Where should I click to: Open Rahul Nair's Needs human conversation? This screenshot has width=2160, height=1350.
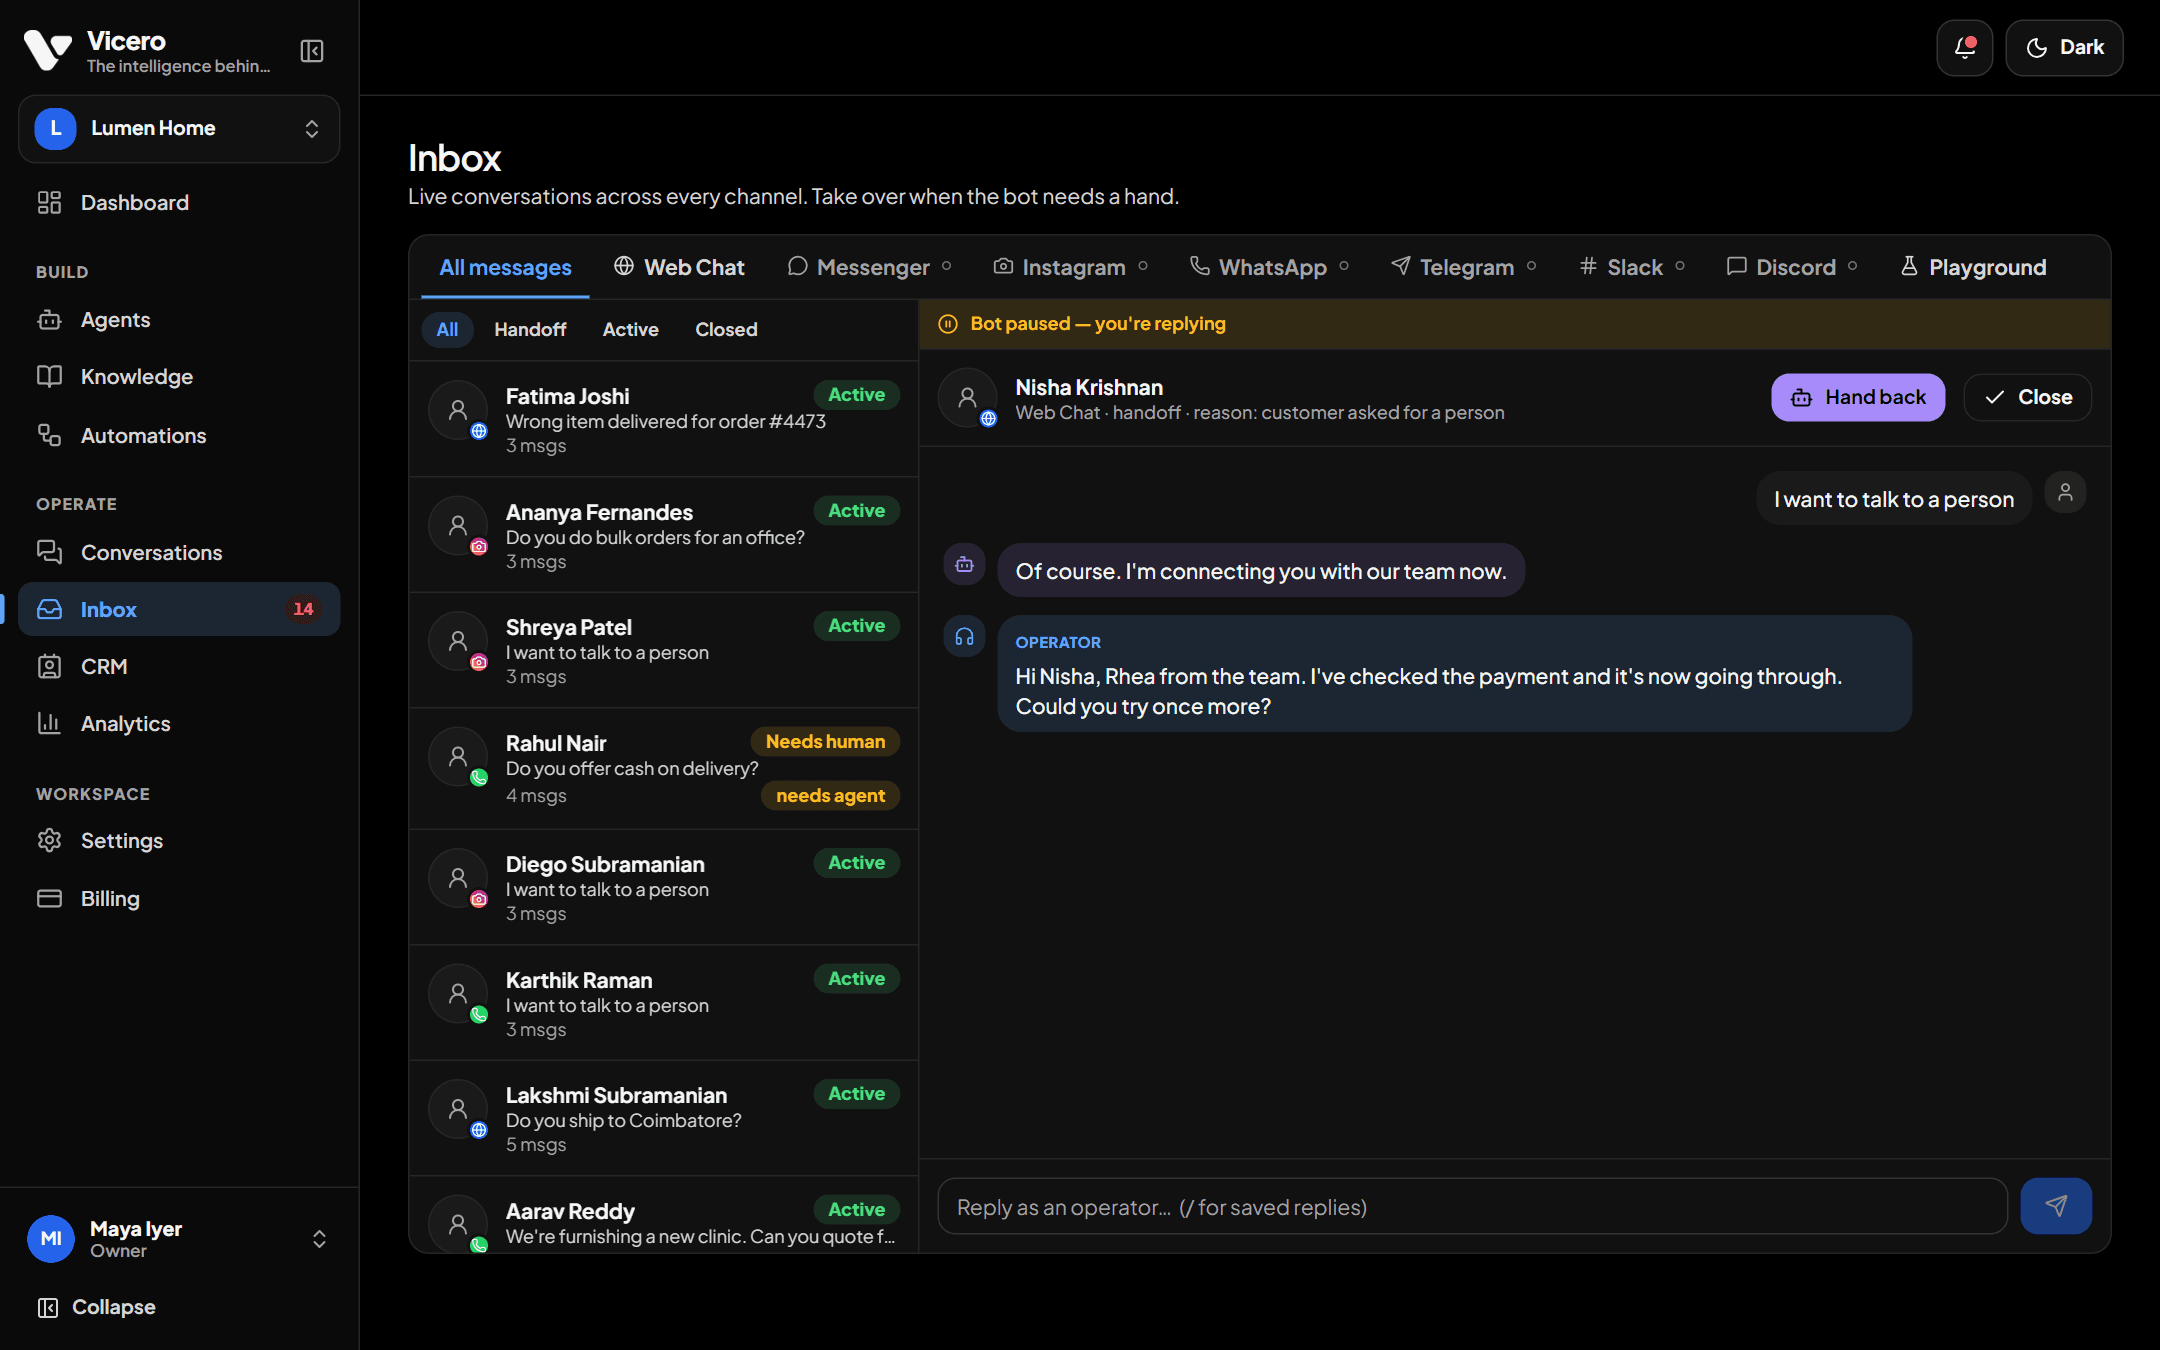coord(664,769)
